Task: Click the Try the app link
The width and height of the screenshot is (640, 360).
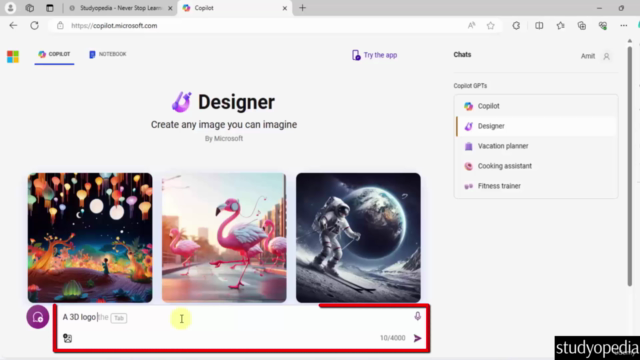Action: point(374,55)
